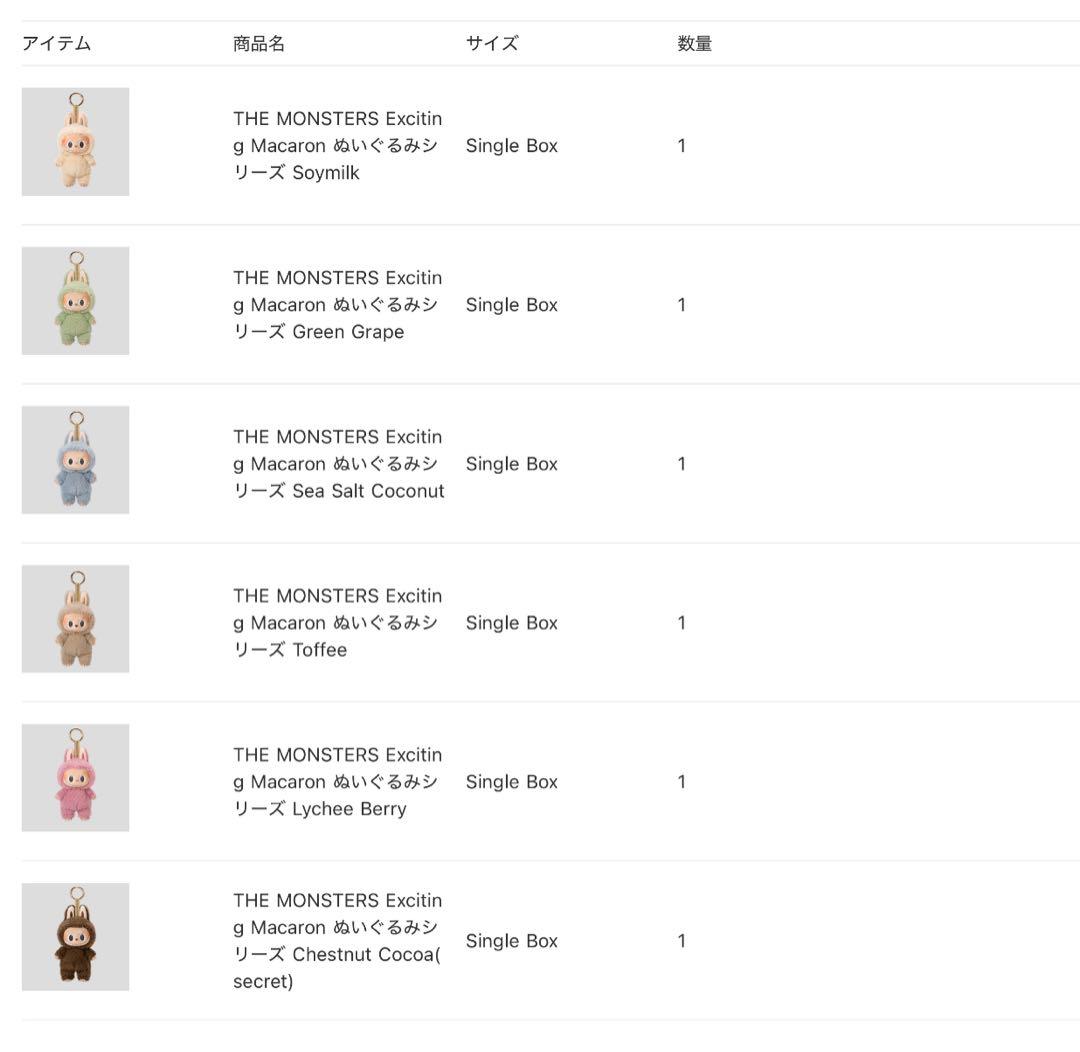Click the Lychee Berry product name
The image size is (1080, 1052).
[337, 781]
